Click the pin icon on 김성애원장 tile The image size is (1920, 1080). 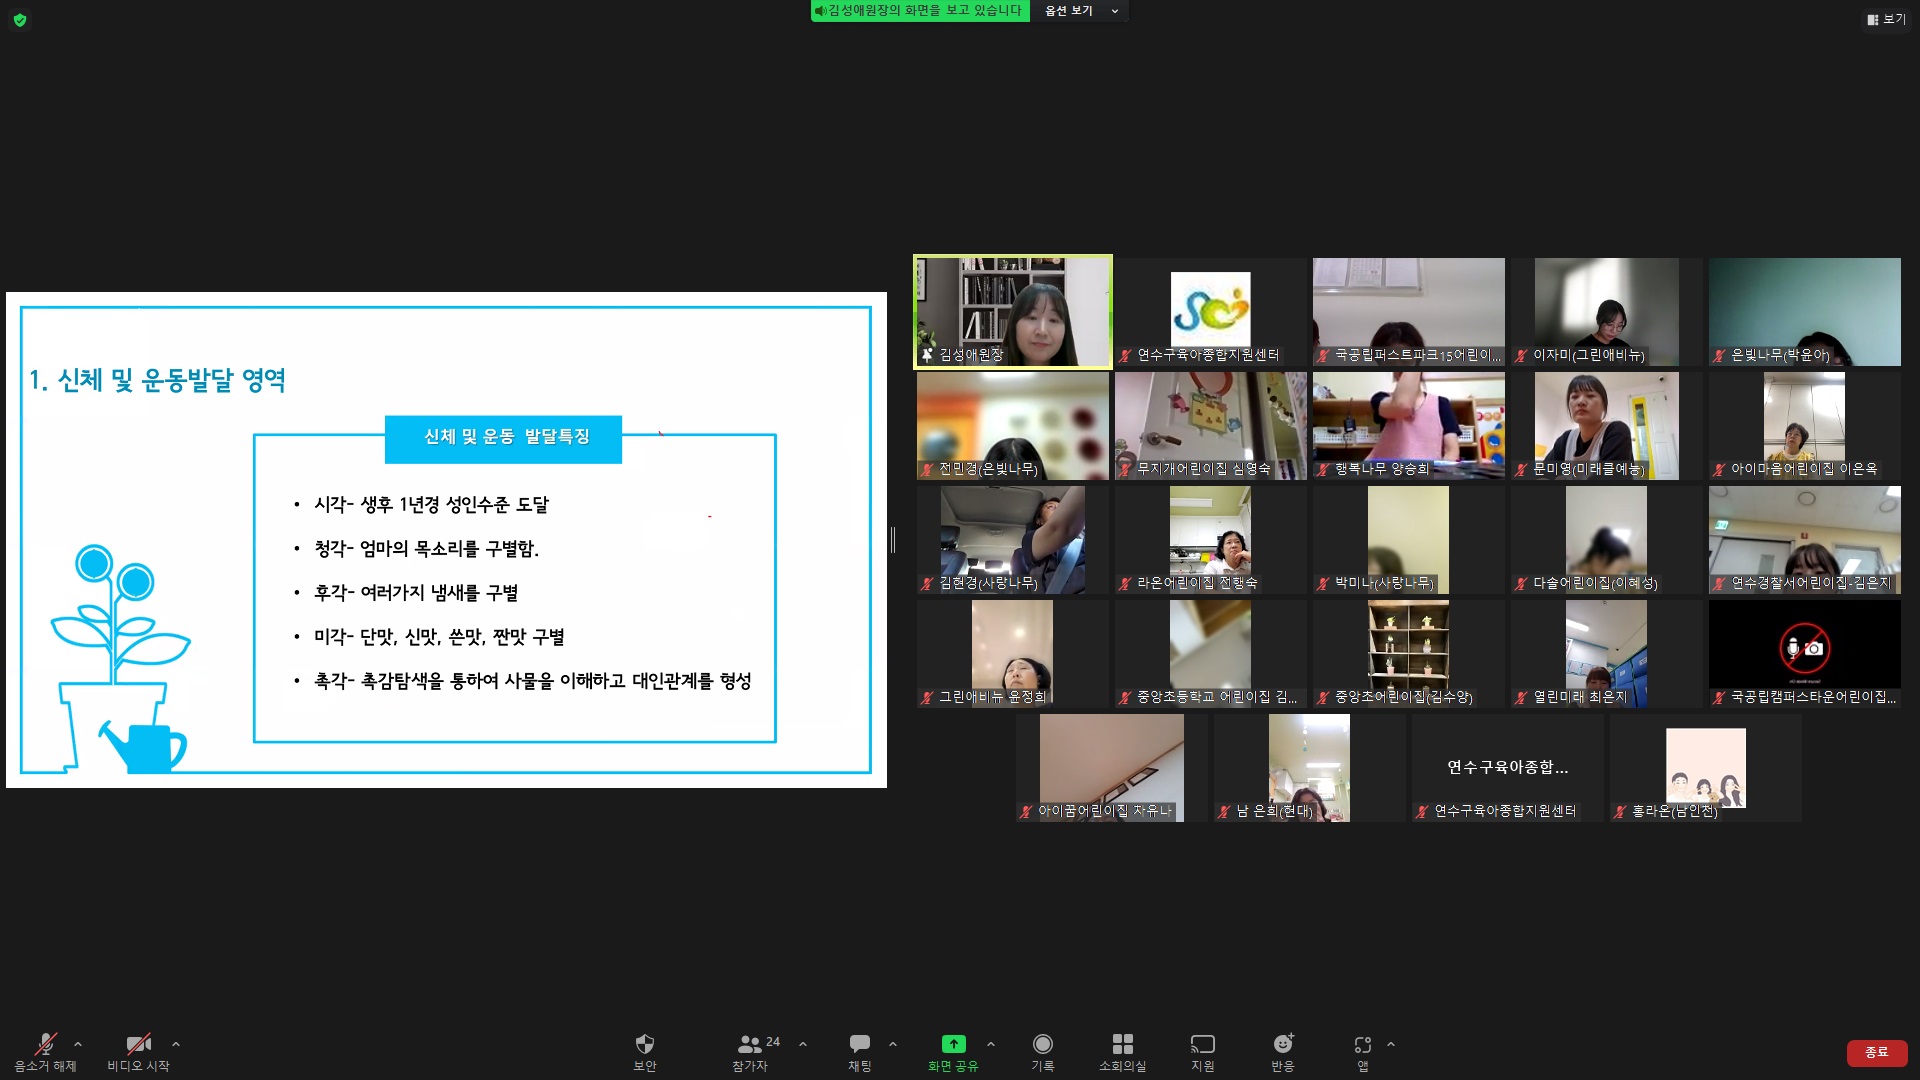(927, 355)
